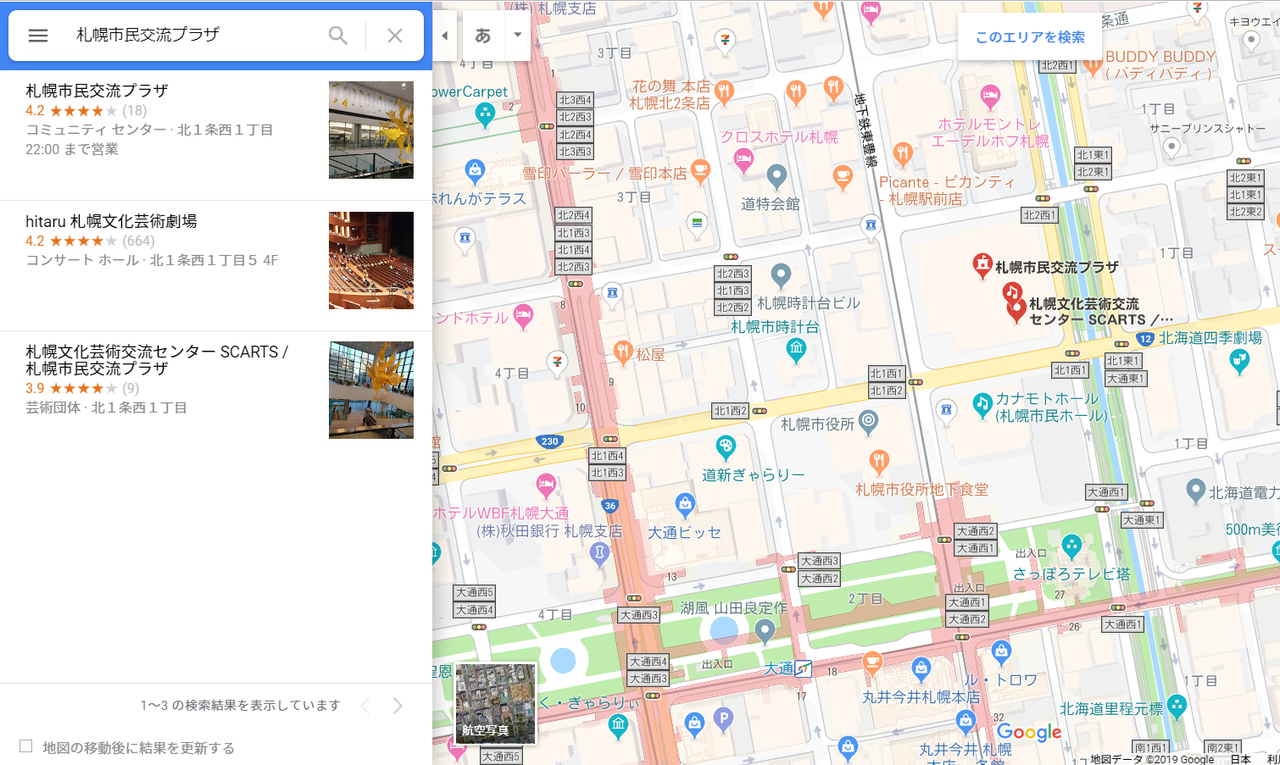Open the input mode dropdown arrow

tap(517, 35)
